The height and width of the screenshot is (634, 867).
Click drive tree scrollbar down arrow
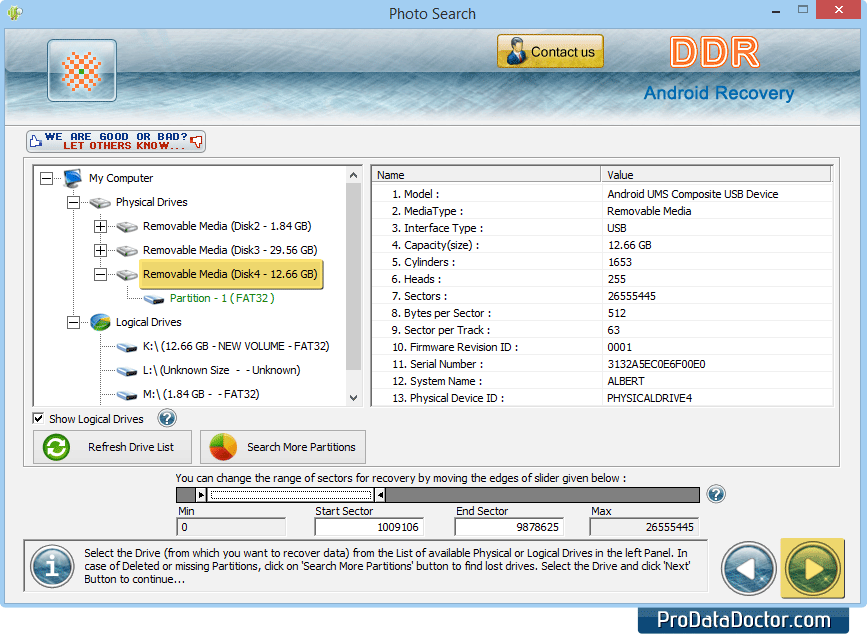pos(353,397)
